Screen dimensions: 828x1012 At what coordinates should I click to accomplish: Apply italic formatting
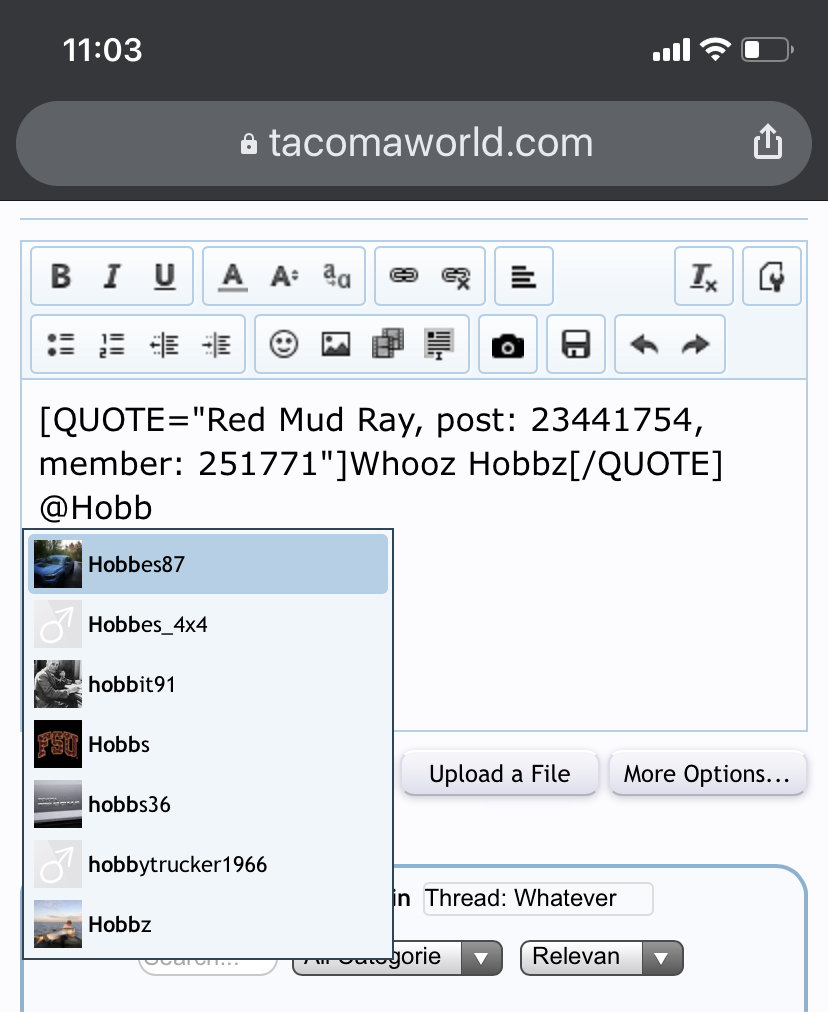112,276
